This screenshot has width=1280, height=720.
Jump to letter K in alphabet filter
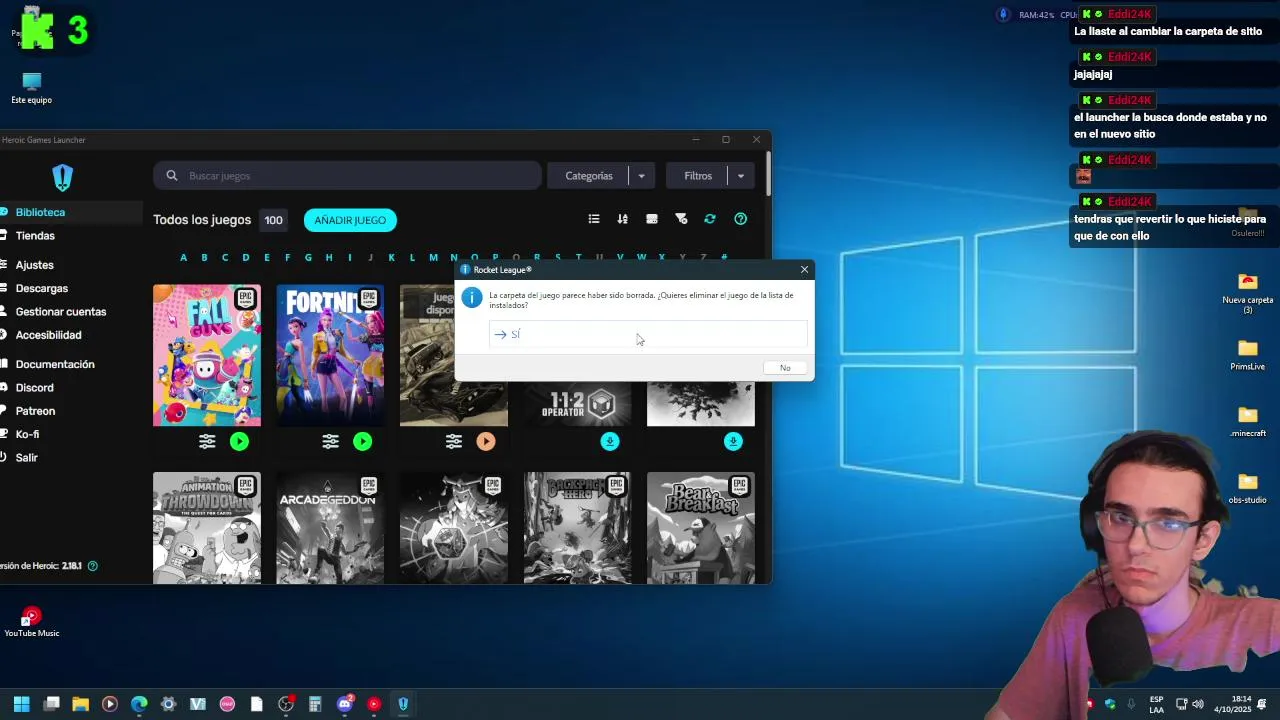point(391,258)
